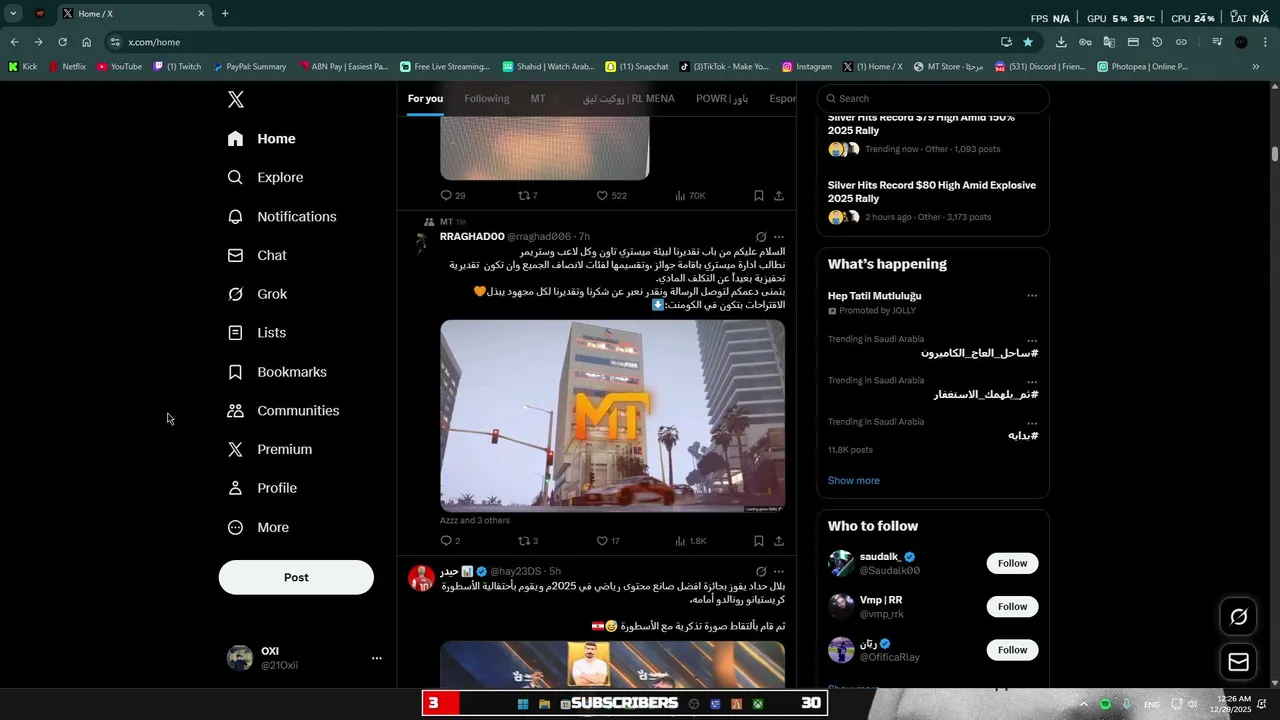The image size is (1280, 720).
Task: Switch to the MT timeline tab
Action: pos(538,99)
